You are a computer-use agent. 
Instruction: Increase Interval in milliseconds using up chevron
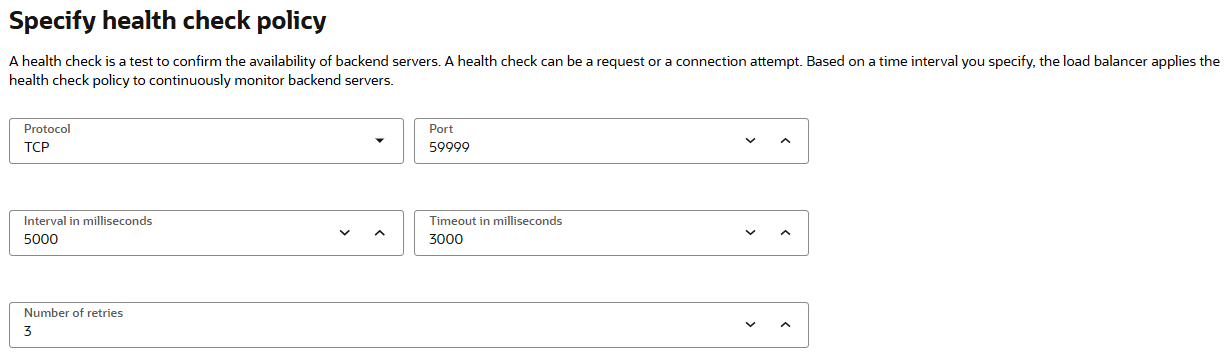point(379,233)
